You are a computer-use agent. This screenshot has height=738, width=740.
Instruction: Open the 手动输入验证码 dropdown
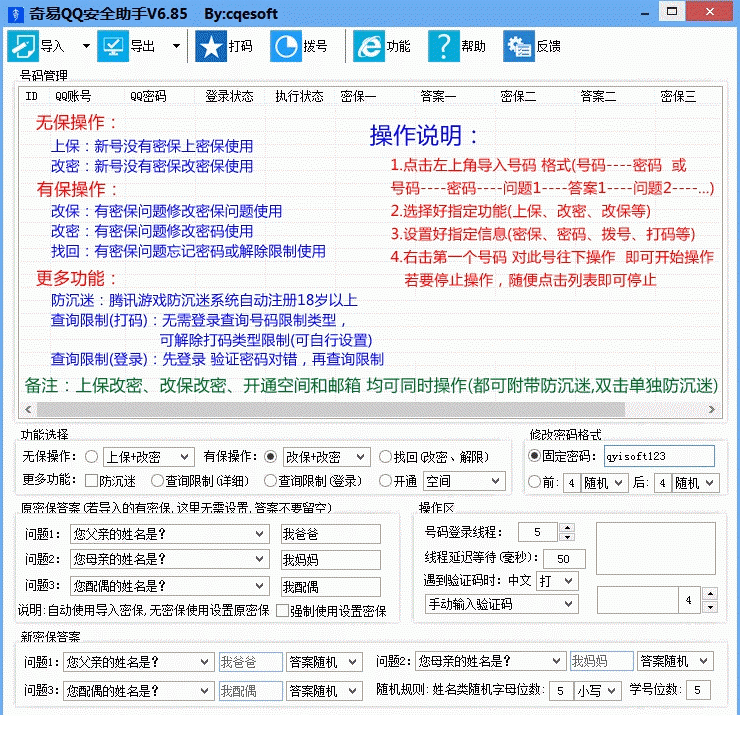501,604
